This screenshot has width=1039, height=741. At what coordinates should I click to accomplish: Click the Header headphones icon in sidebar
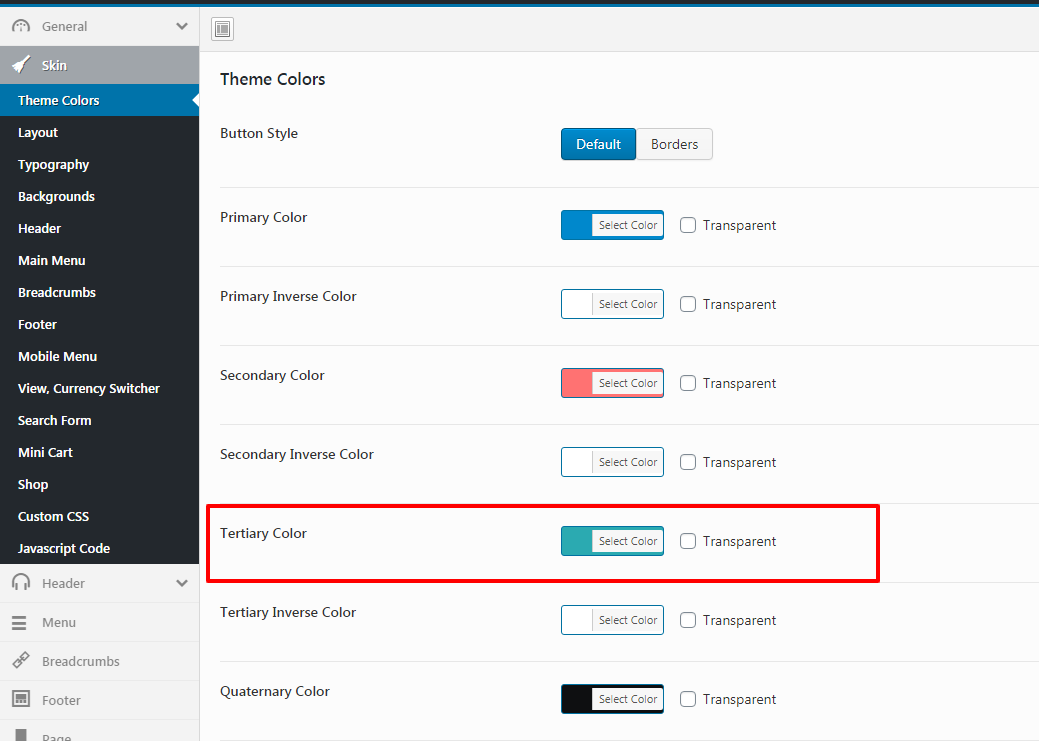coord(21,583)
